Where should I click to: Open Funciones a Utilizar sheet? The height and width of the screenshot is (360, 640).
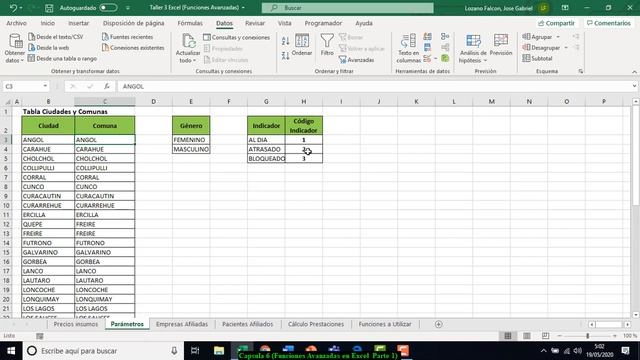pyautogui.click(x=385, y=324)
